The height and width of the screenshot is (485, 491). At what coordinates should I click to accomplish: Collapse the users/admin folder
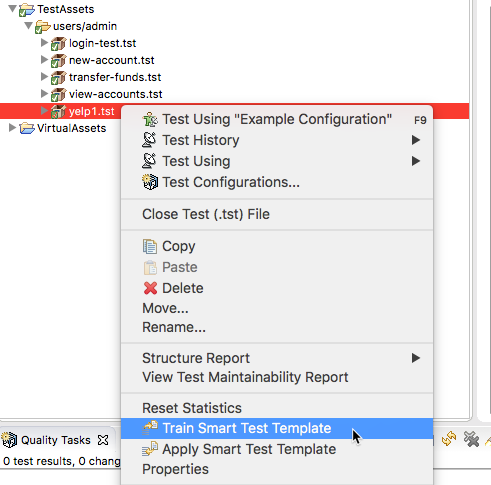point(29,25)
